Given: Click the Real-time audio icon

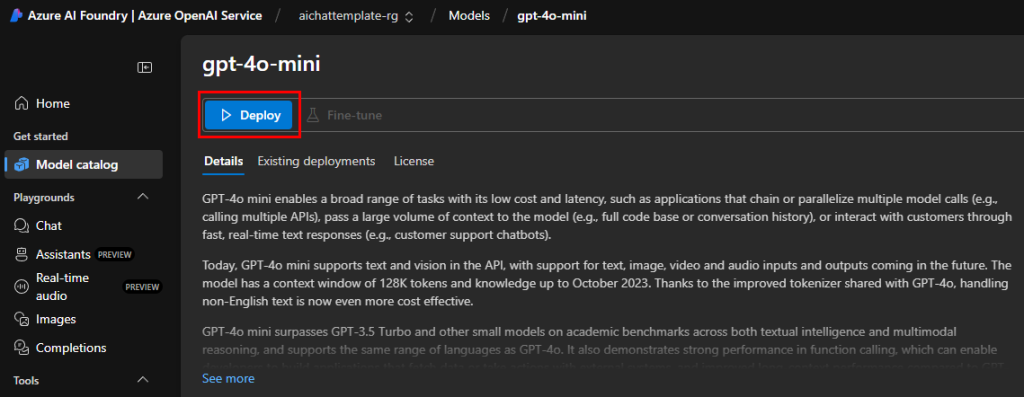Looking at the screenshot, I should click(x=22, y=287).
